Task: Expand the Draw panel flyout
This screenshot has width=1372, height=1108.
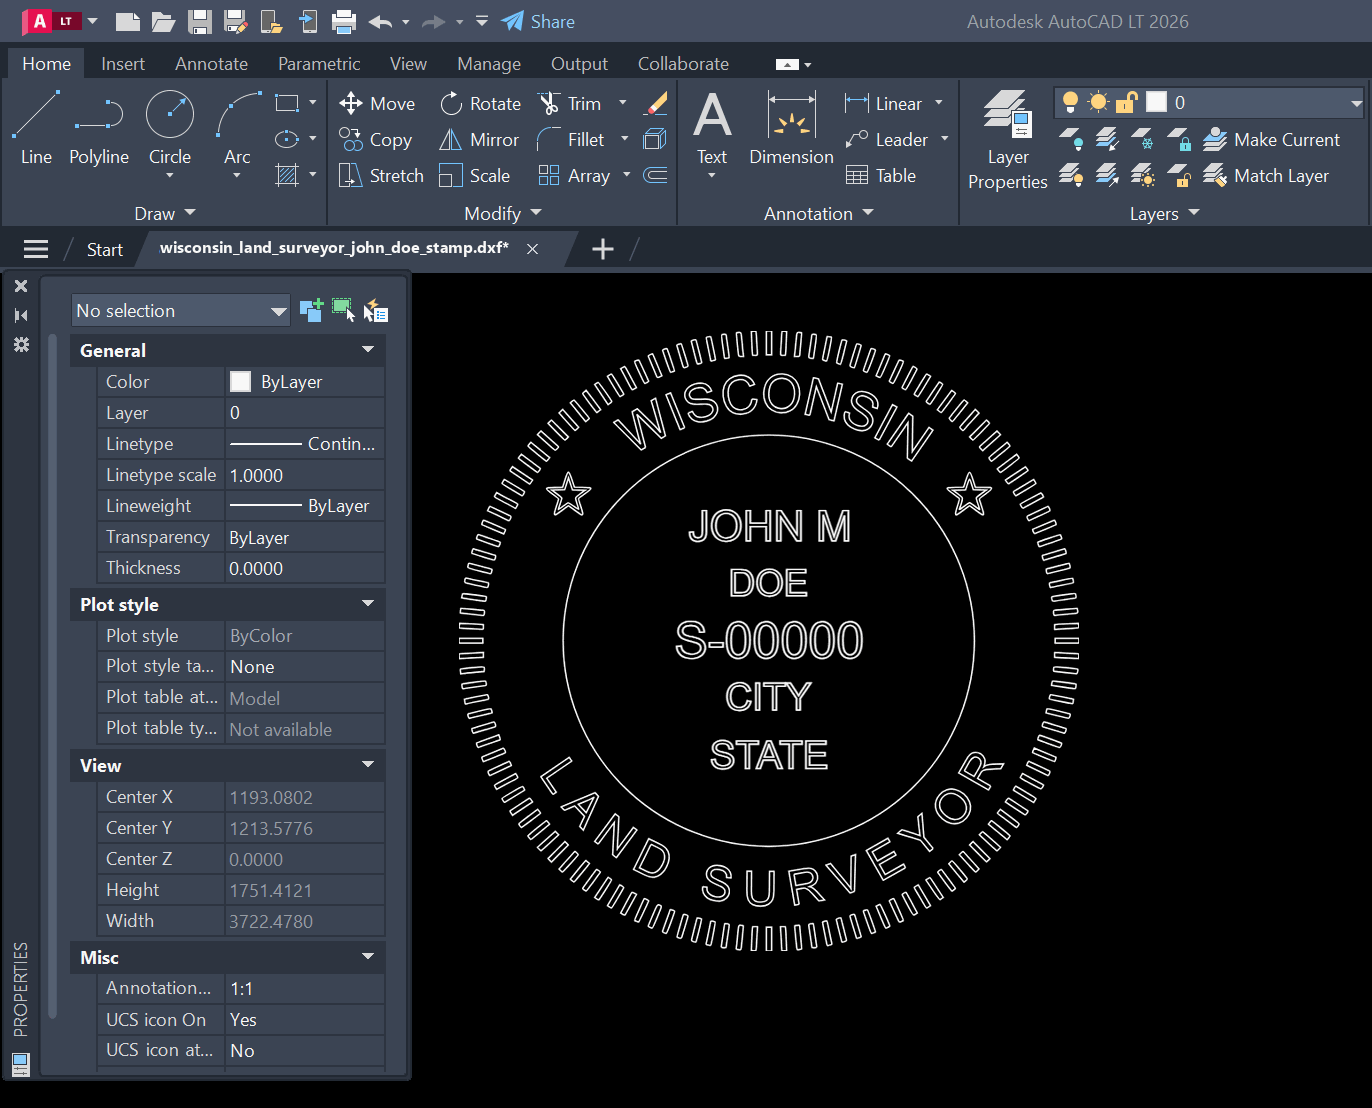Action: click(165, 213)
